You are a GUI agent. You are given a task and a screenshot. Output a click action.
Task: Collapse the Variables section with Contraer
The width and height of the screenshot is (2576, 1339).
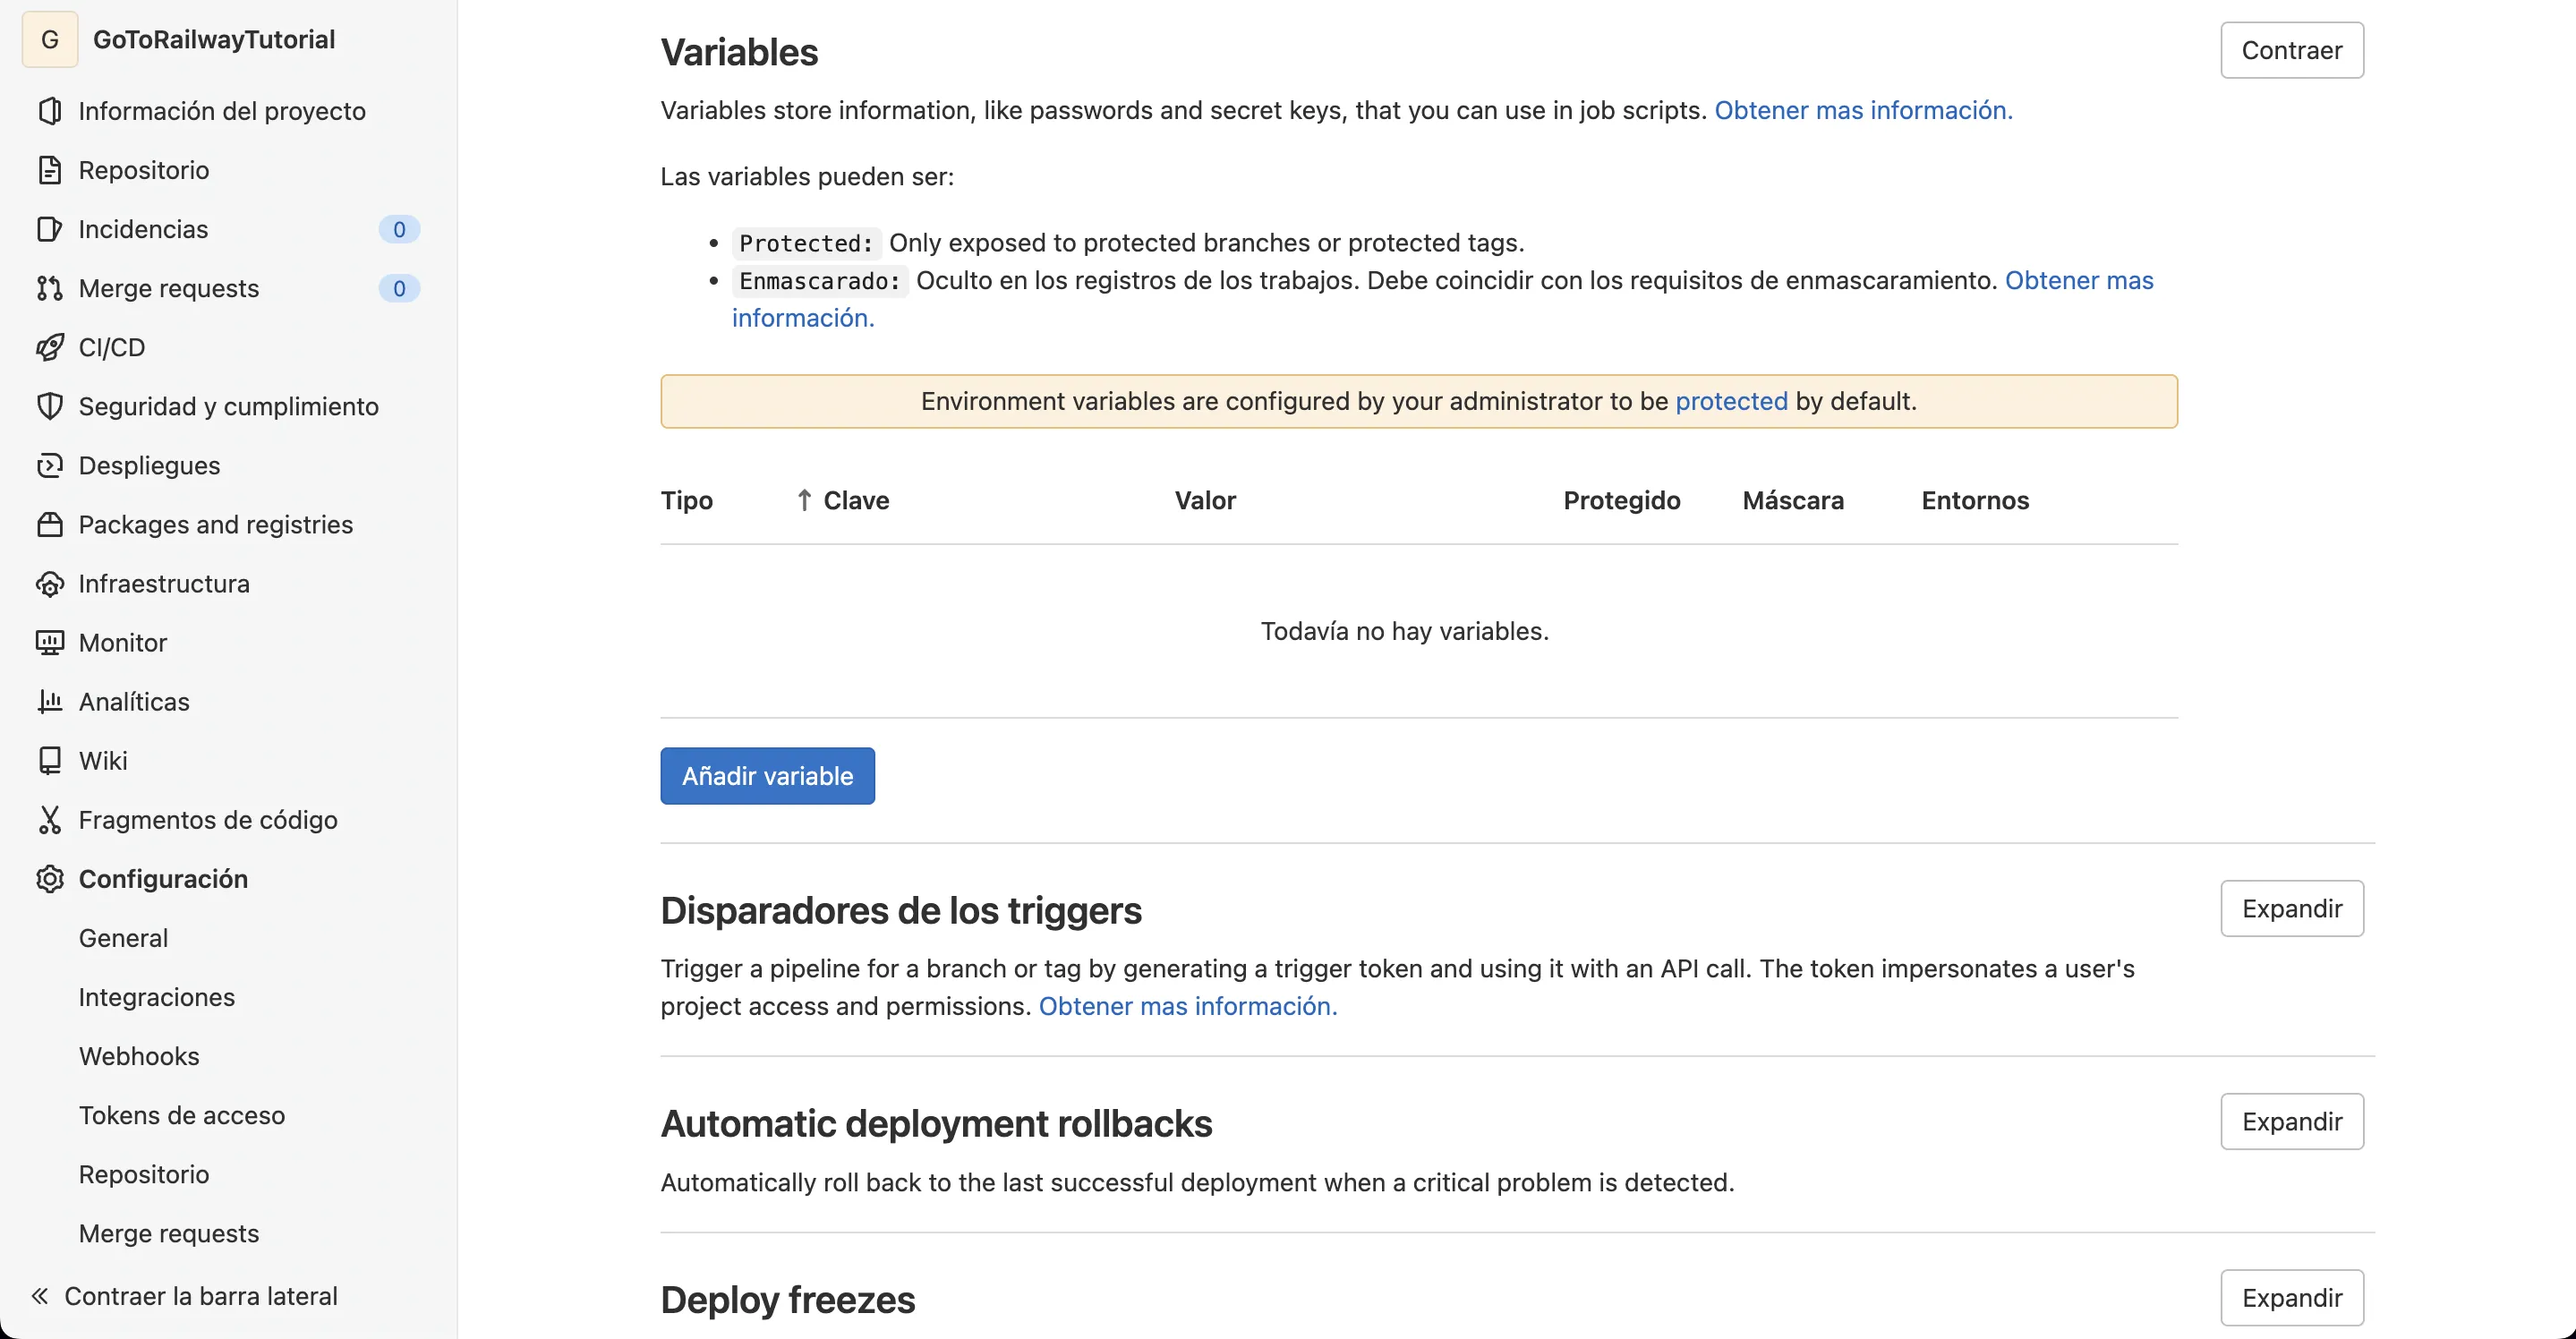(2291, 50)
